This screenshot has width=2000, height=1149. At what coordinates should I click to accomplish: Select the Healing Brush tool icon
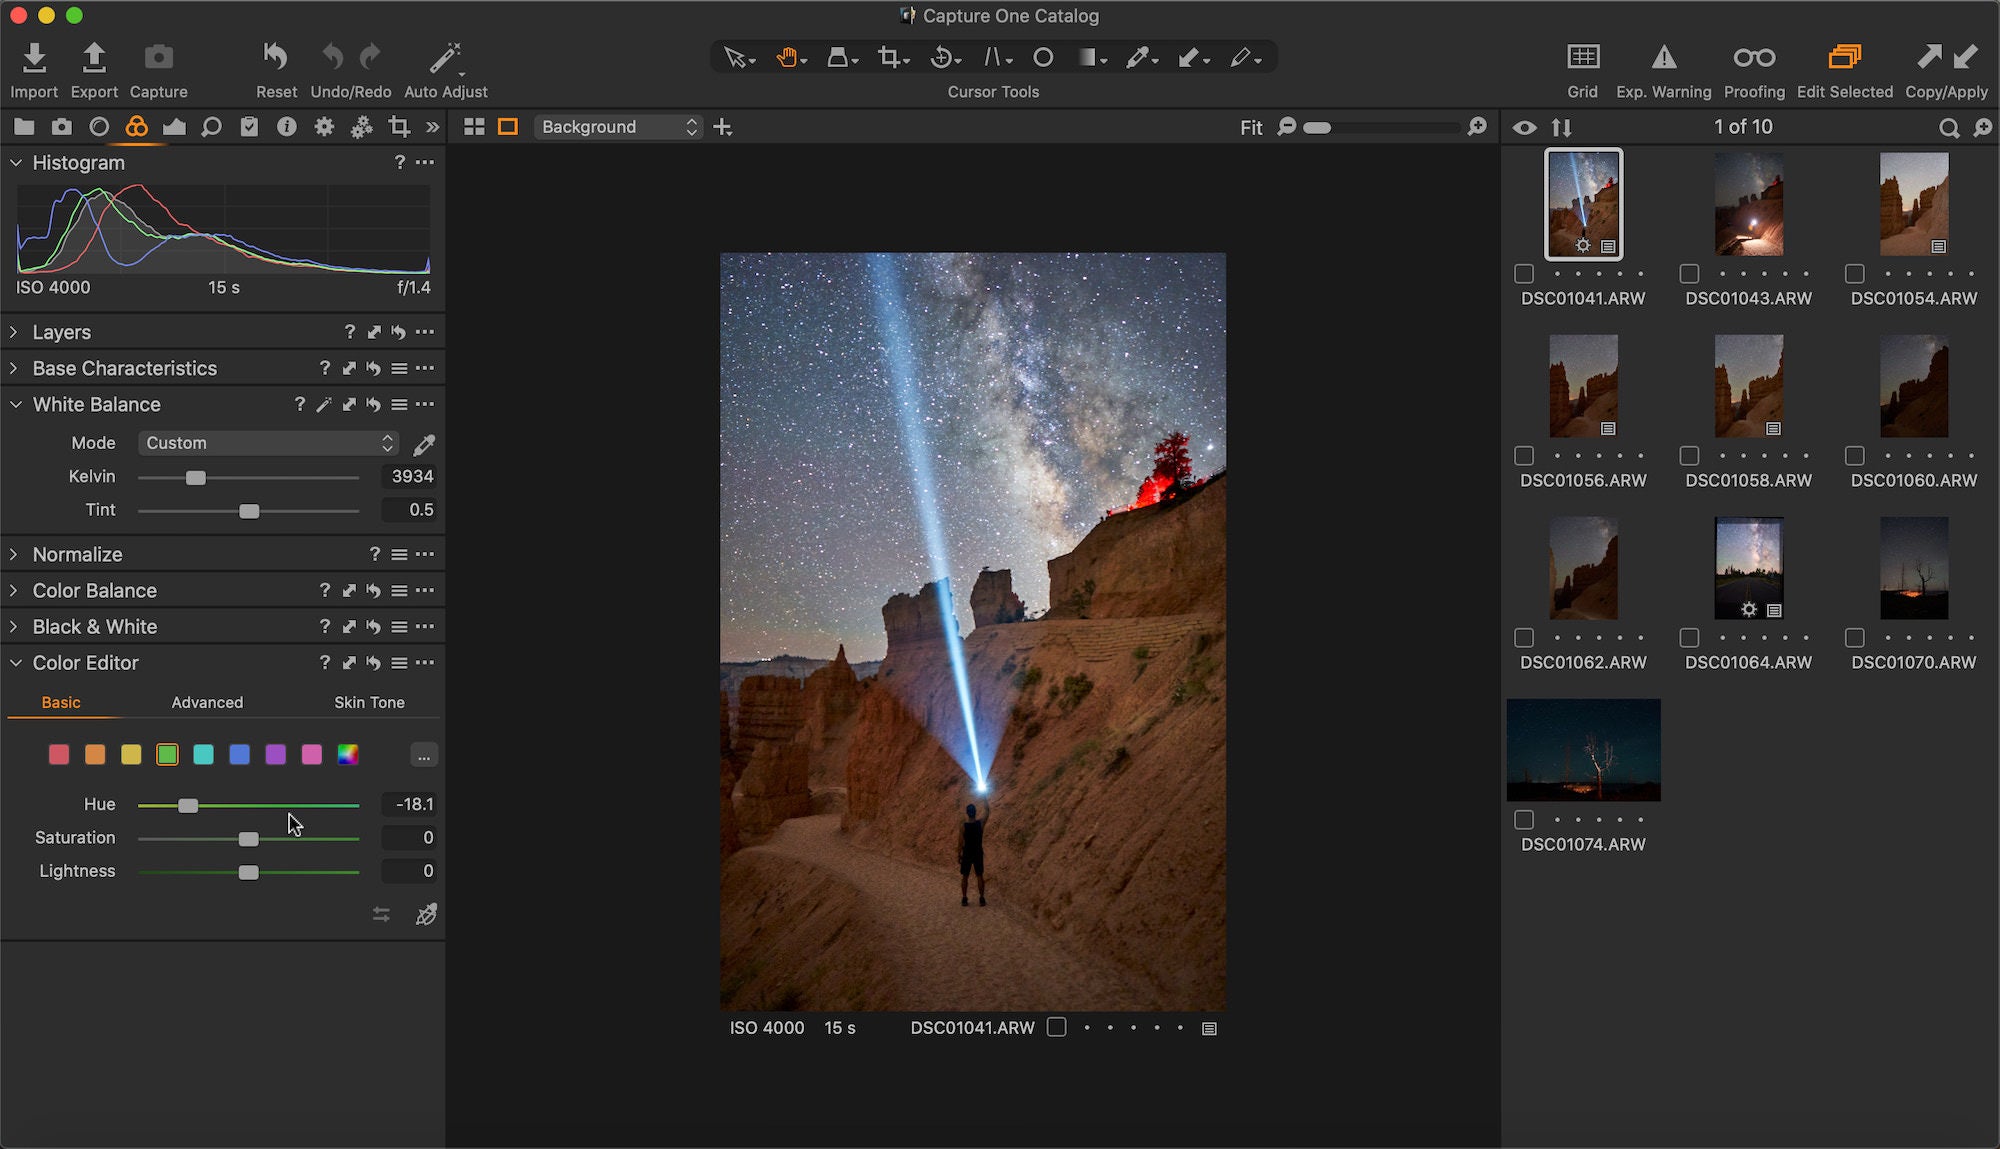[x=1188, y=56]
